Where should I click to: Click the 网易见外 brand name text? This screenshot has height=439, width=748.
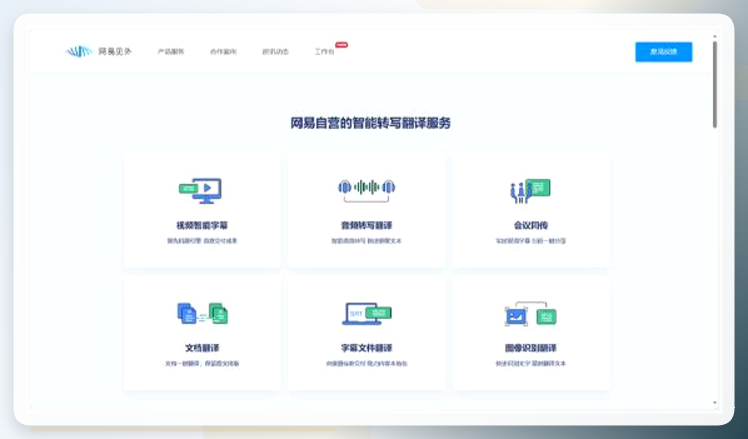coord(115,52)
